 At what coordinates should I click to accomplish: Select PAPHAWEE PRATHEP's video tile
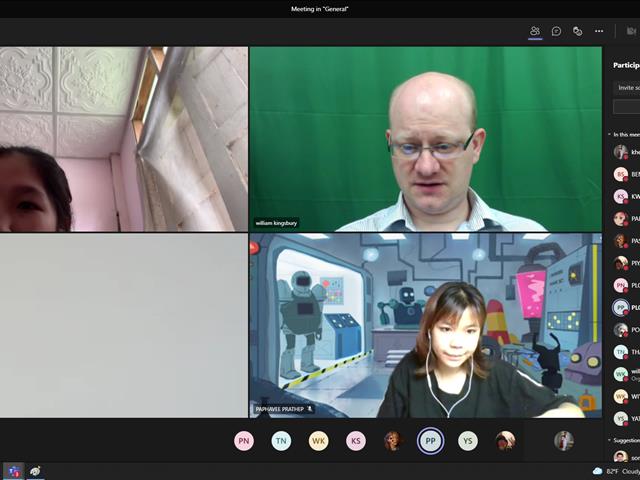426,326
